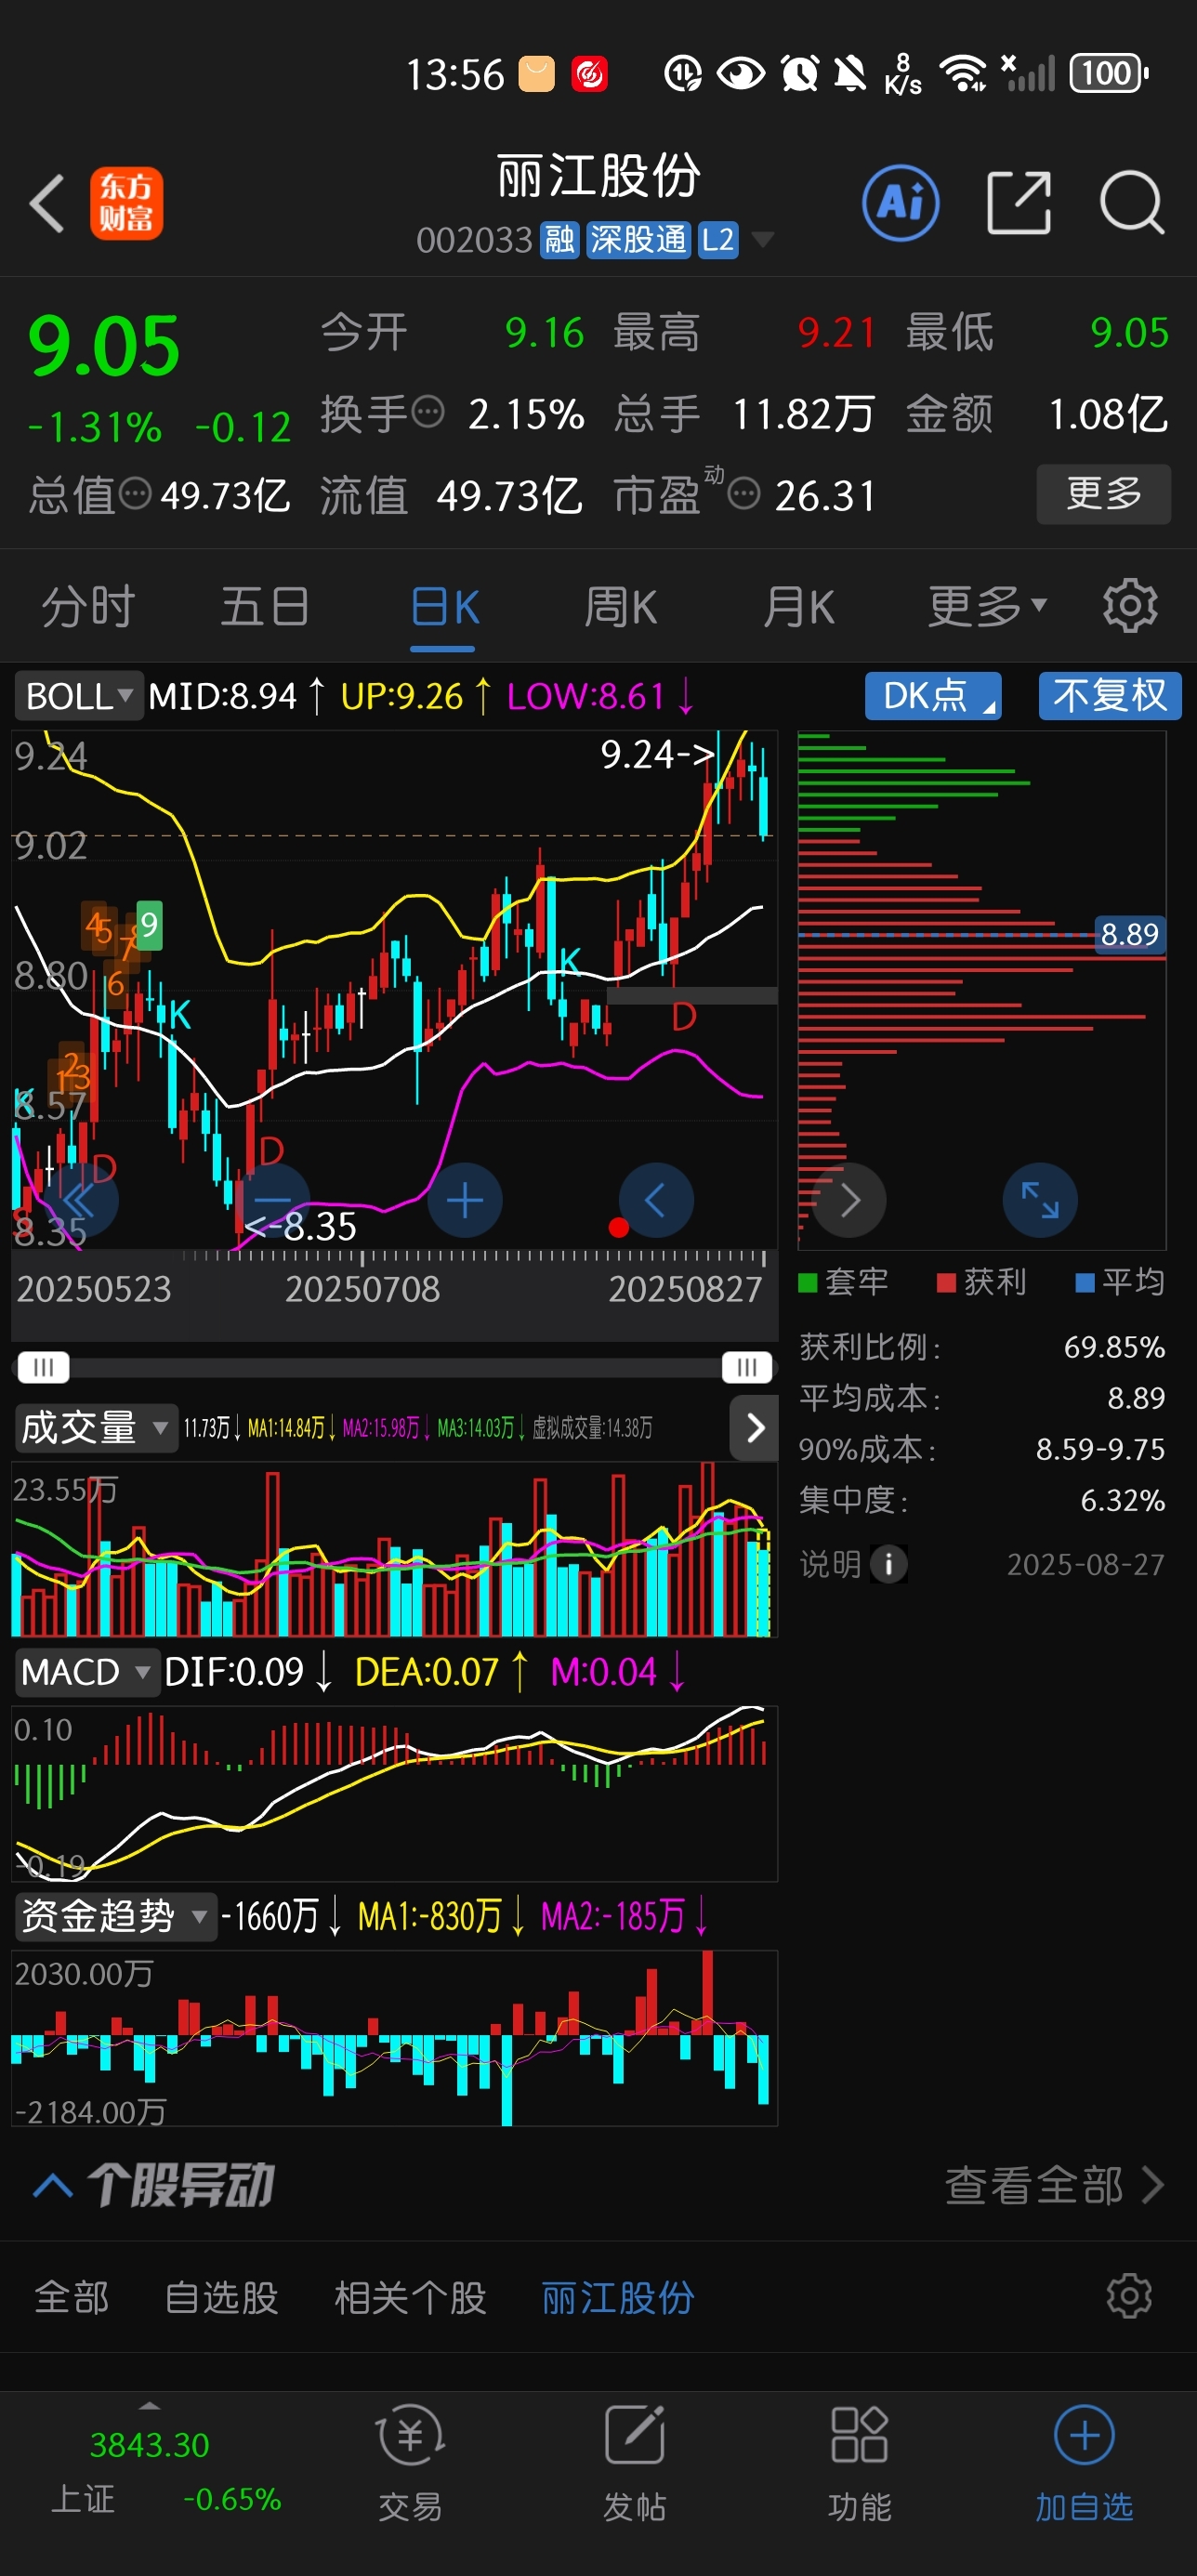Open the BOLL indicator dropdown
Image resolution: width=1197 pixels, height=2576 pixels.
[x=79, y=696]
